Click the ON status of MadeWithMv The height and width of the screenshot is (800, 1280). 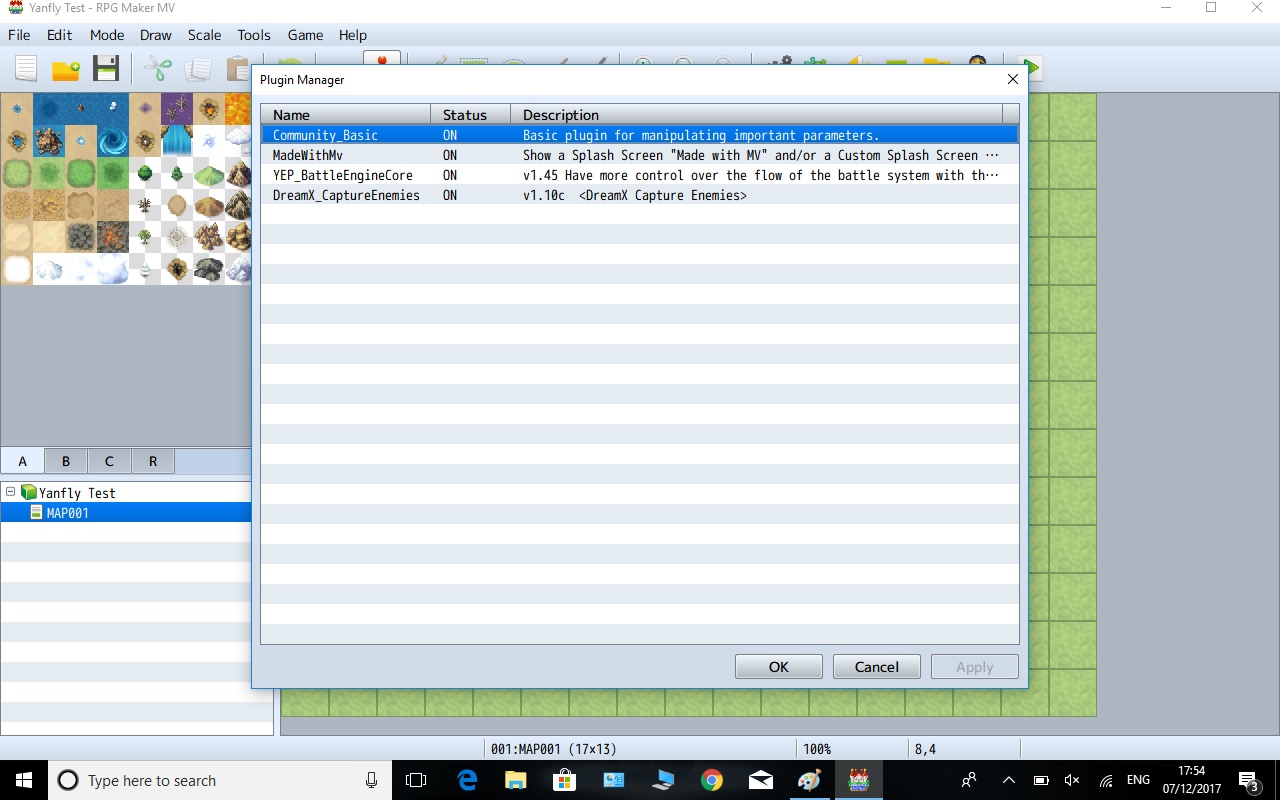450,155
